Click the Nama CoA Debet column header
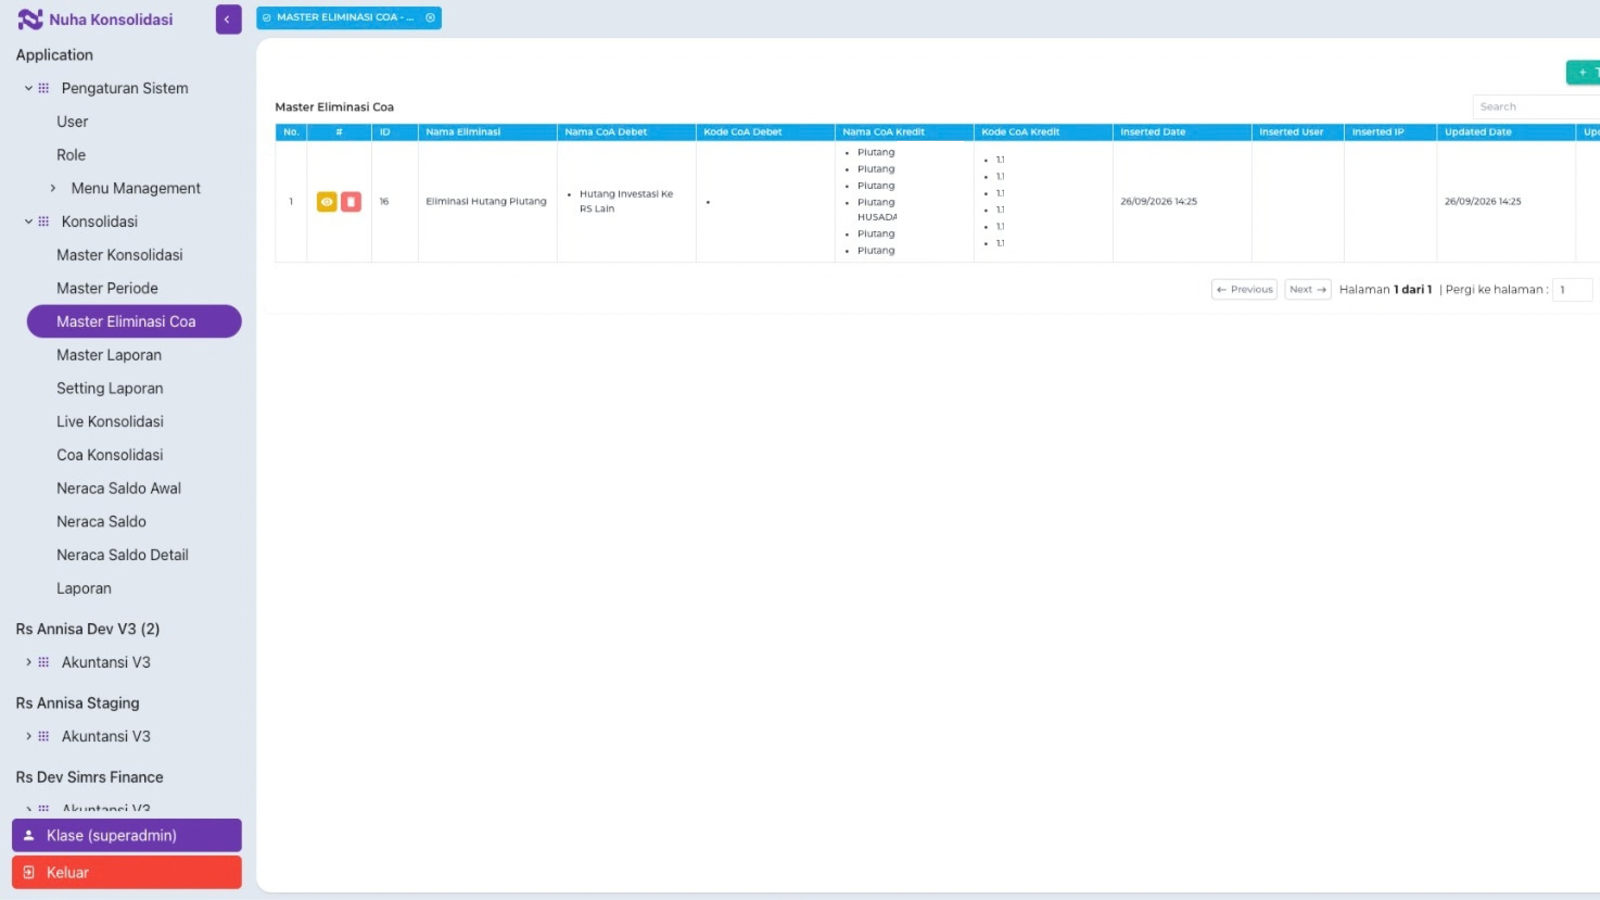Viewport: 1600px width, 900px height. point(626,132)
